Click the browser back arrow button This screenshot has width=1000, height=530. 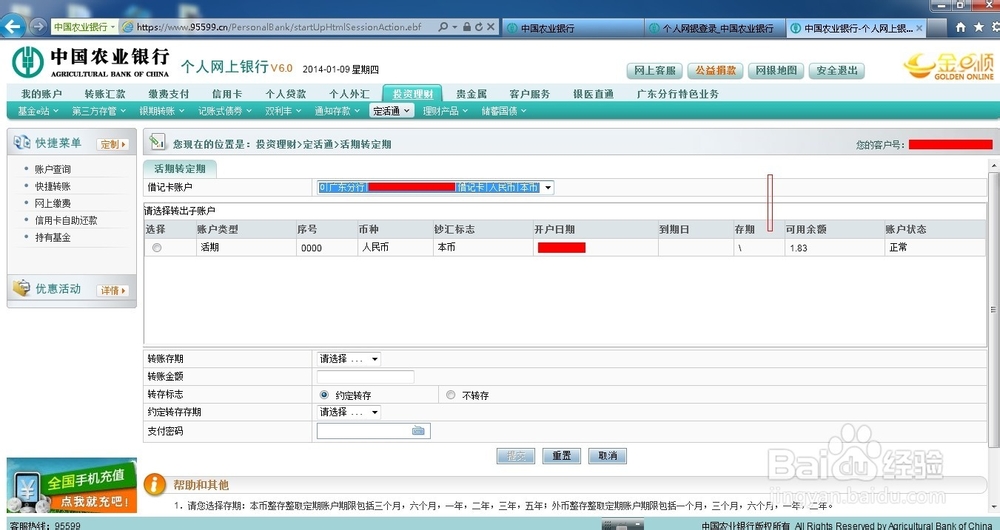tap(14, 27)
